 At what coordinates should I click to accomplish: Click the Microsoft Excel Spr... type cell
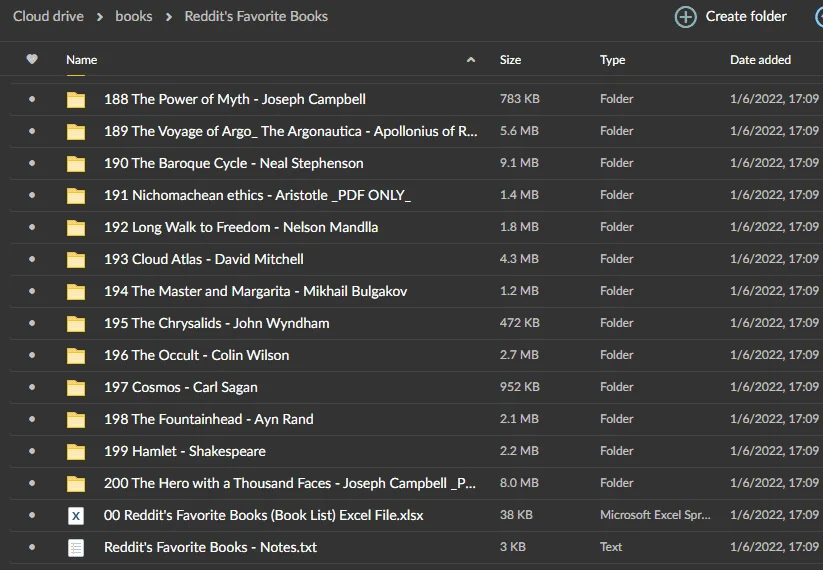pos(655,515)
